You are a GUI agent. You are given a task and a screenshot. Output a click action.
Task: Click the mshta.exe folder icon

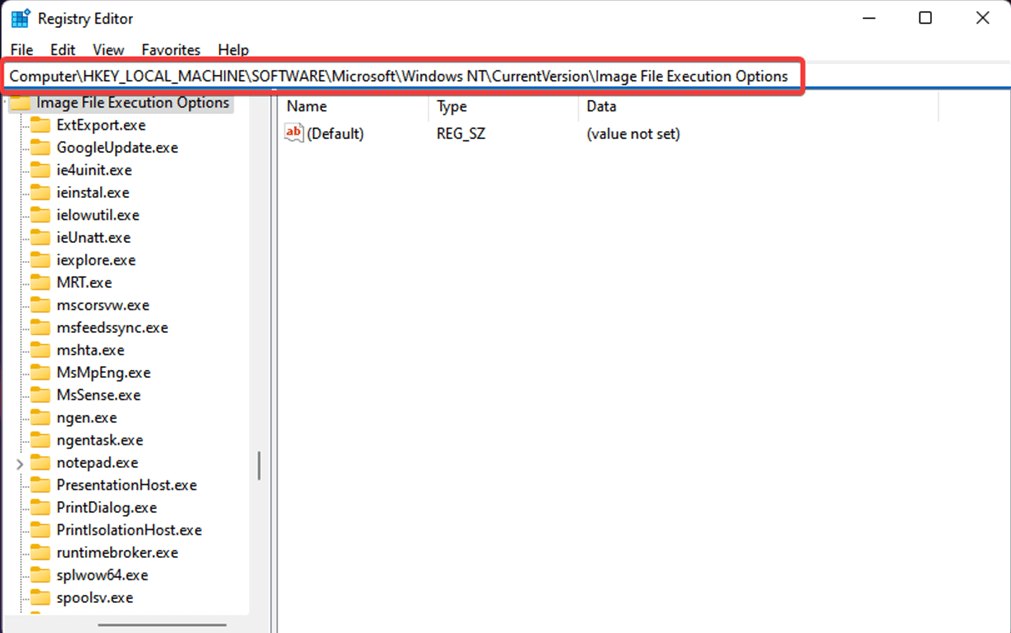(x=40, y=350)
